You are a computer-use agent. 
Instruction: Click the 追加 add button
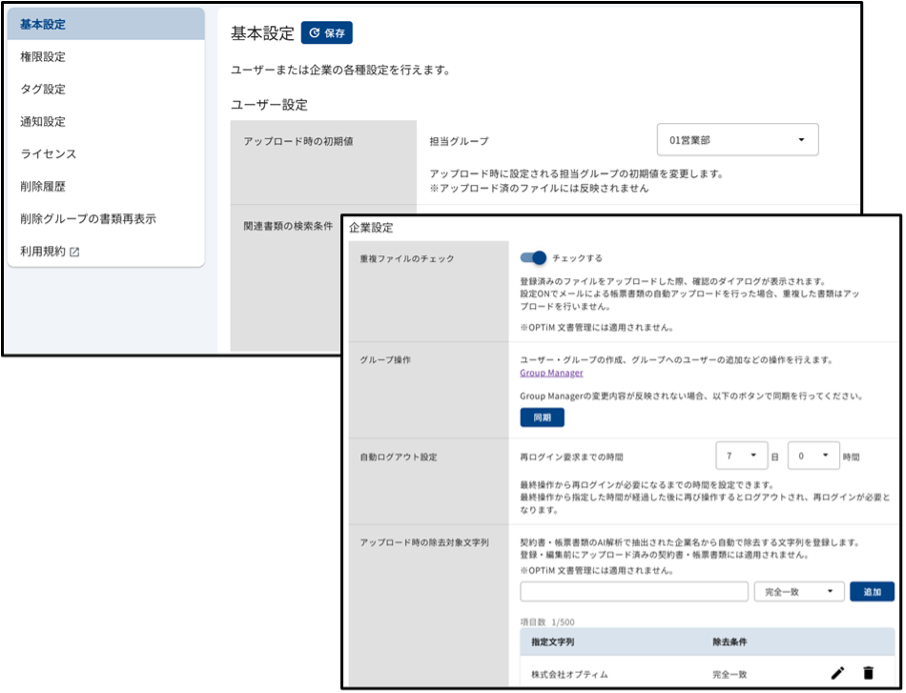click(871, 592)
